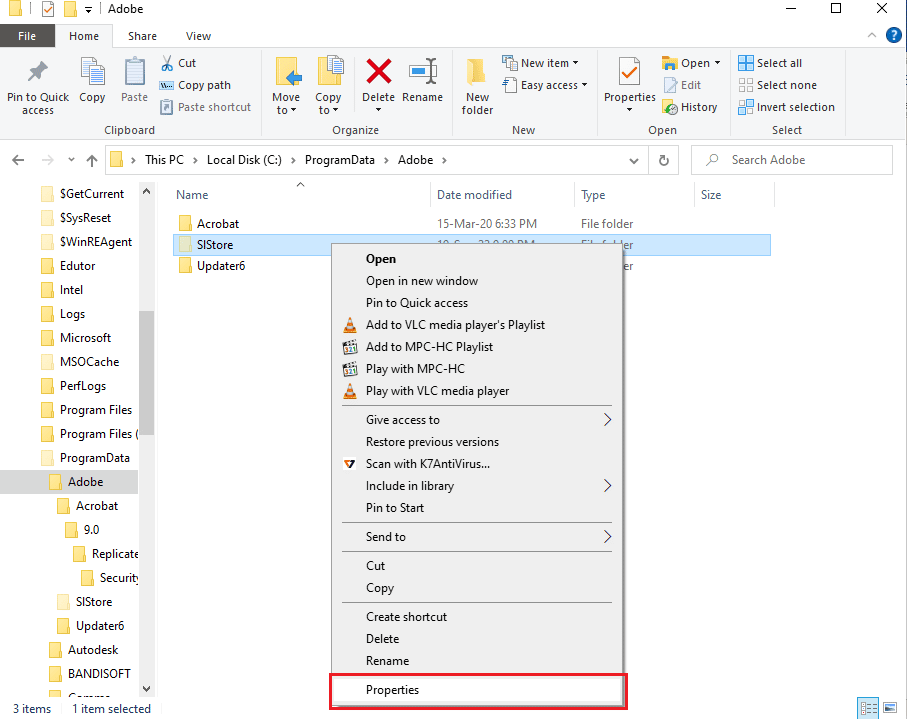The image size is (907, 719).
Task: Click the blue Help question mark icon
Action: pos(893,35)
